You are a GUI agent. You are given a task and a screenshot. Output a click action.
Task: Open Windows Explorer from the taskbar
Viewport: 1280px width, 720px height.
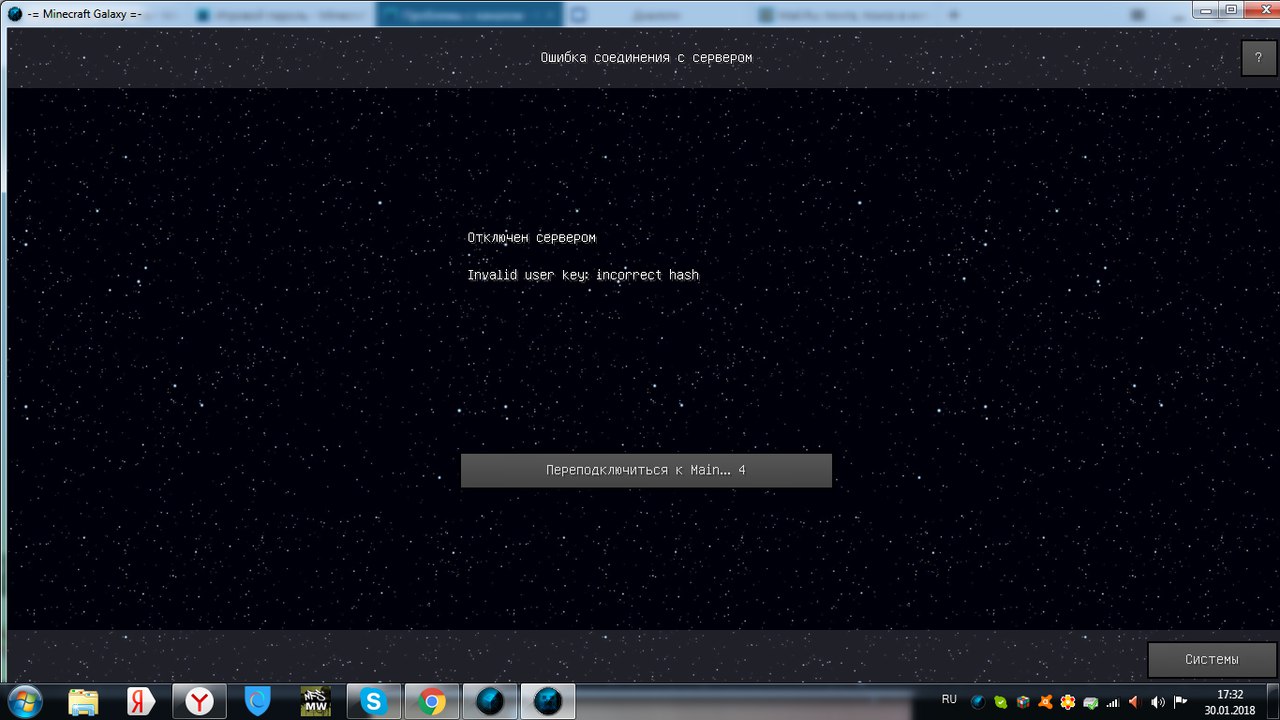(84, 702)
